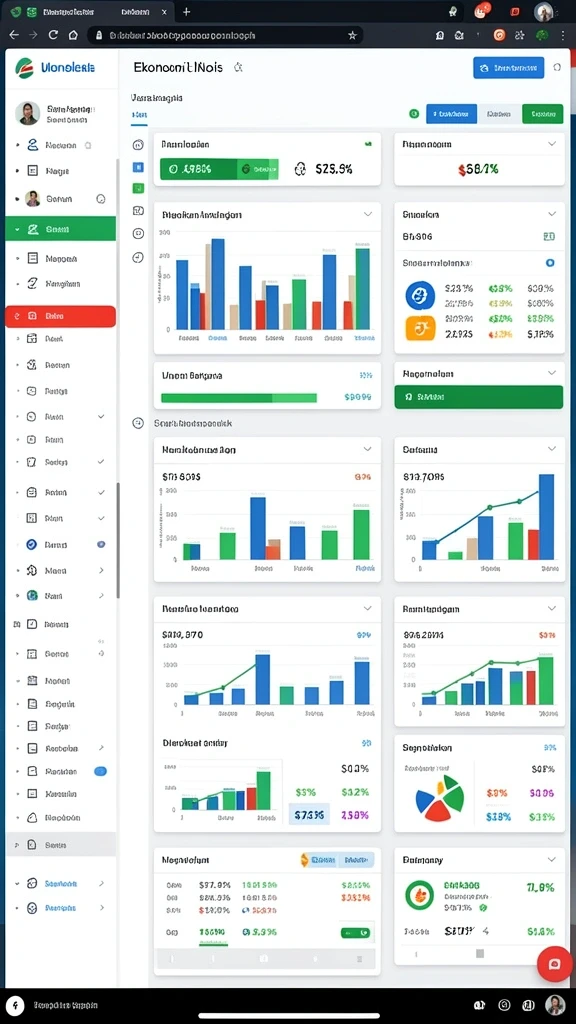Click the browser home icon
This screenshot has height=1024, width=576.
point(73,35)
